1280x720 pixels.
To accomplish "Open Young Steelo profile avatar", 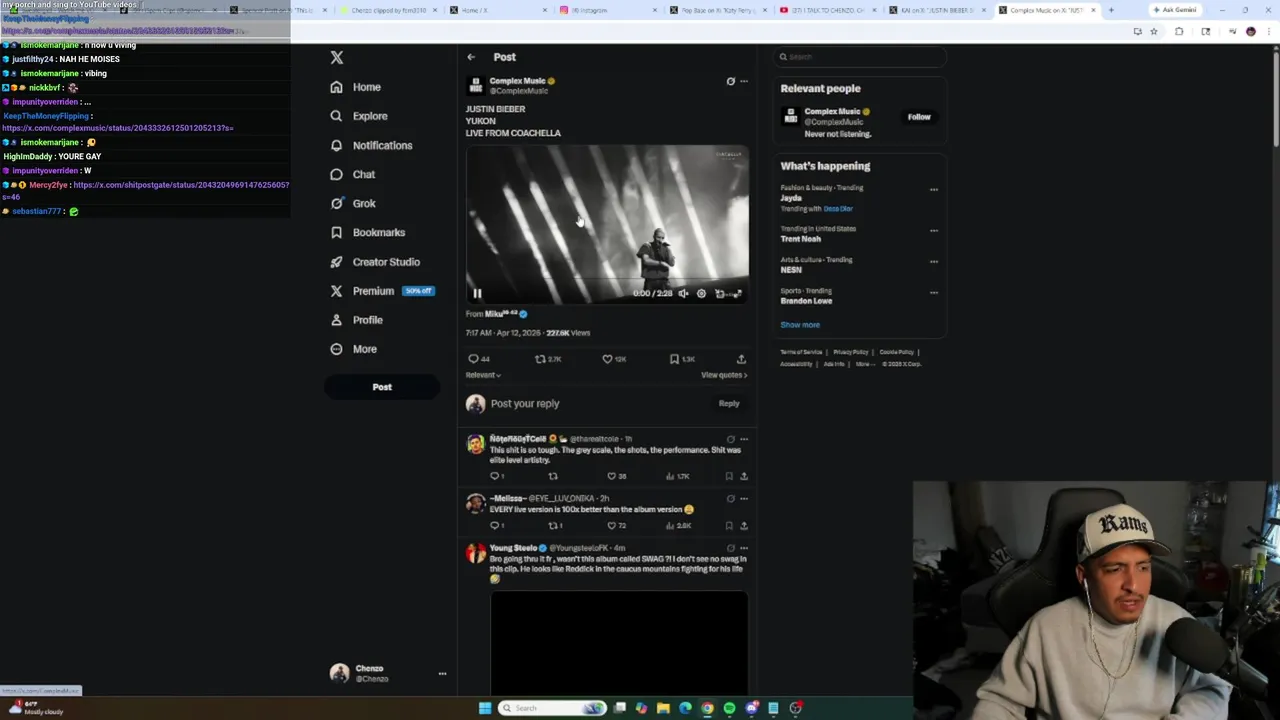I will 475,554.
